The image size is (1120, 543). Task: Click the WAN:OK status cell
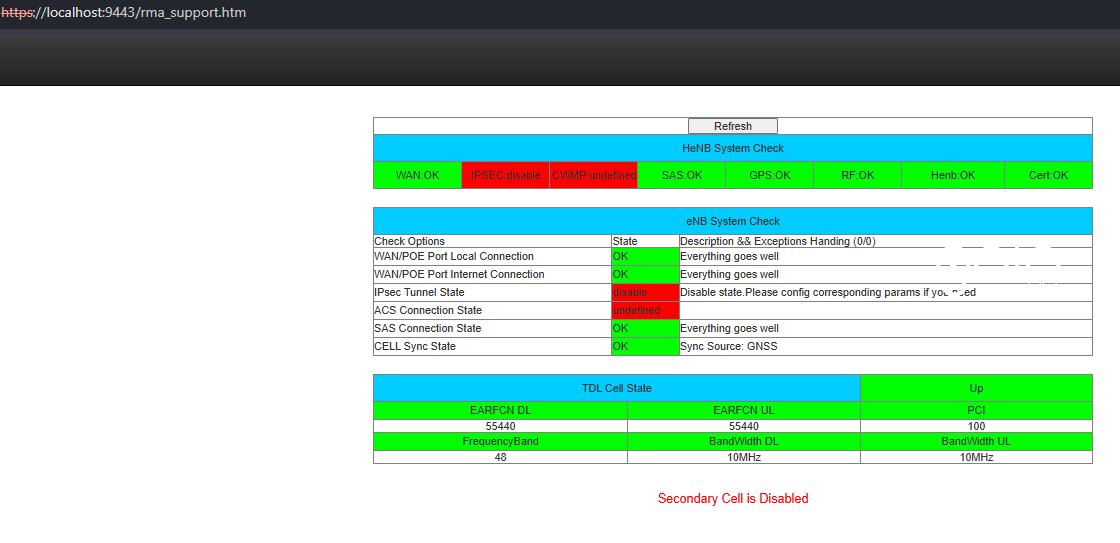[x=417, y=175]
